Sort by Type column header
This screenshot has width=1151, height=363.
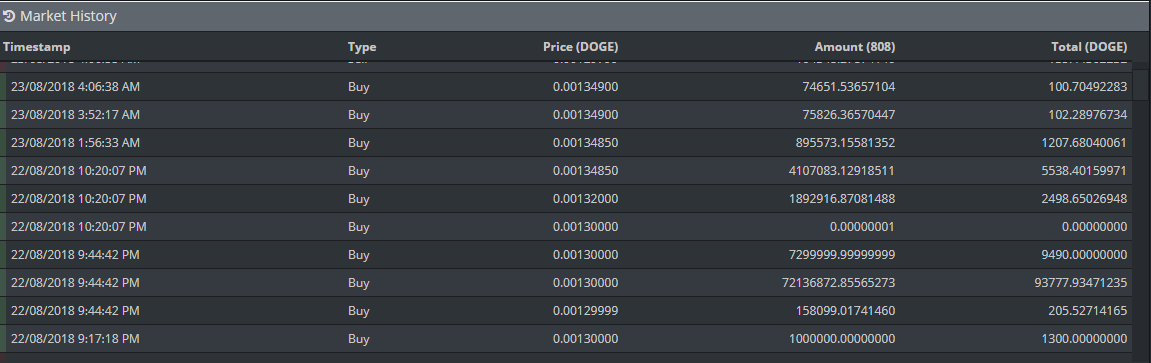[x=362, y=47]
